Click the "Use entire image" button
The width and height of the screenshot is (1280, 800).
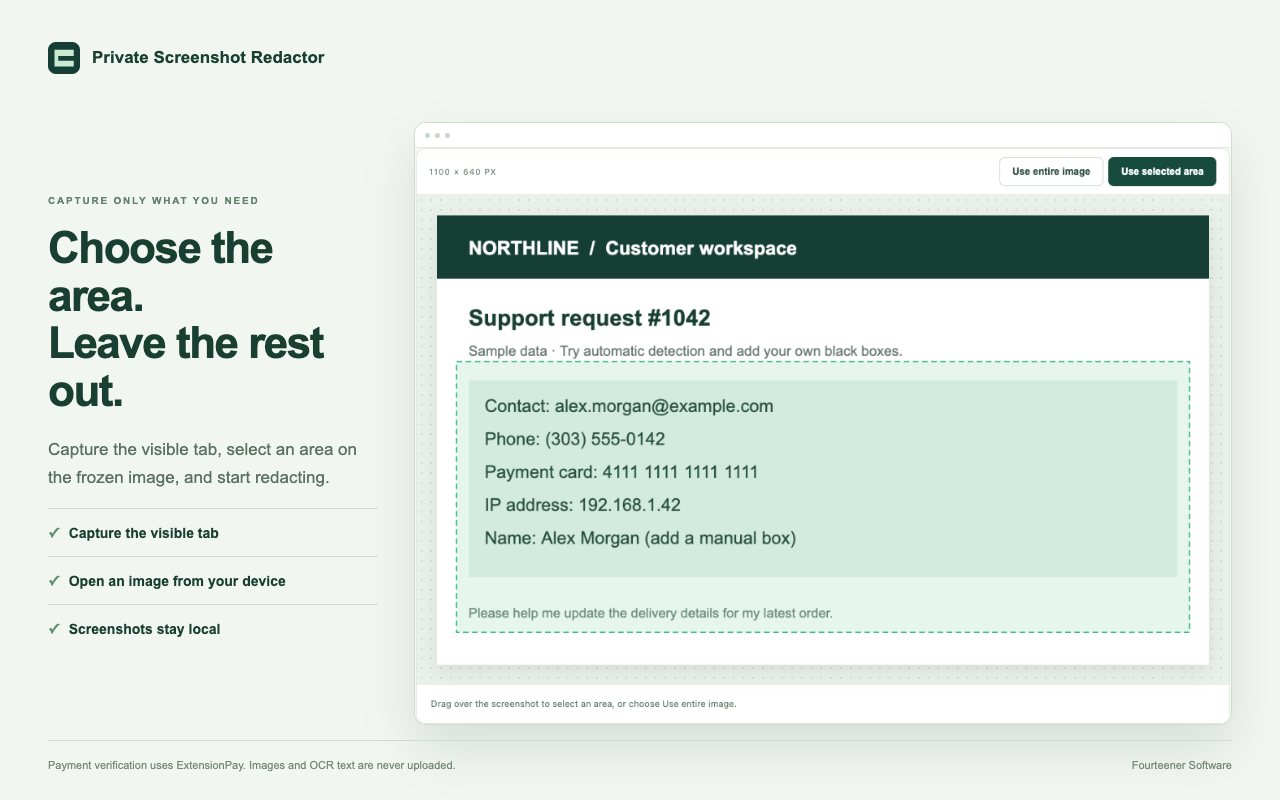1051,172
